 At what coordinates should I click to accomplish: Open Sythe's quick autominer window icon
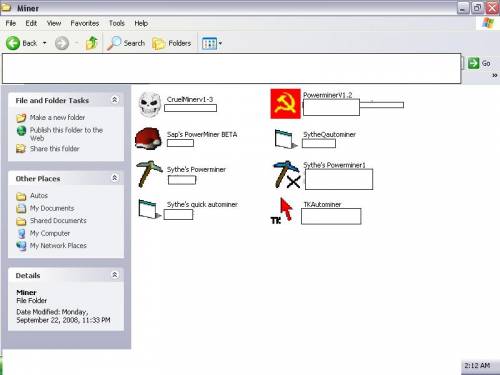coord(149,209)
